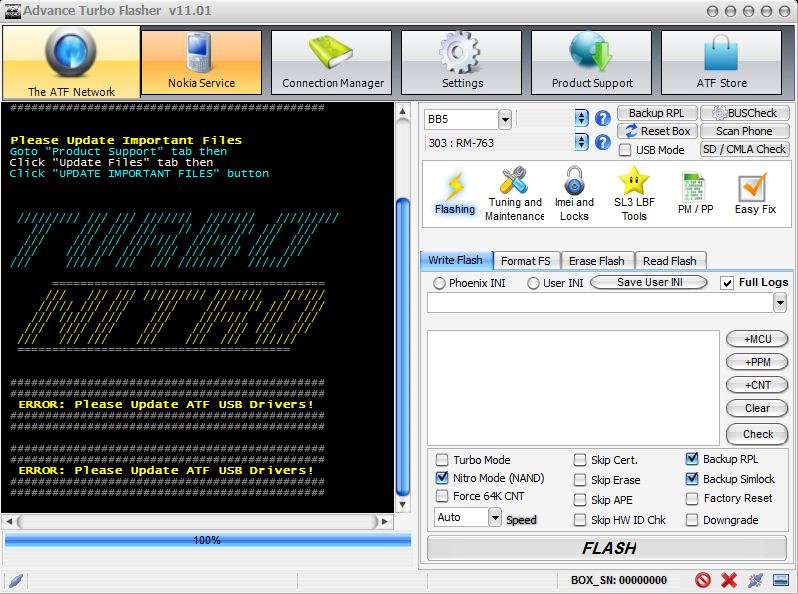Enable USB Mode checkbox
The image size is (798, 594).
point(625,150)
